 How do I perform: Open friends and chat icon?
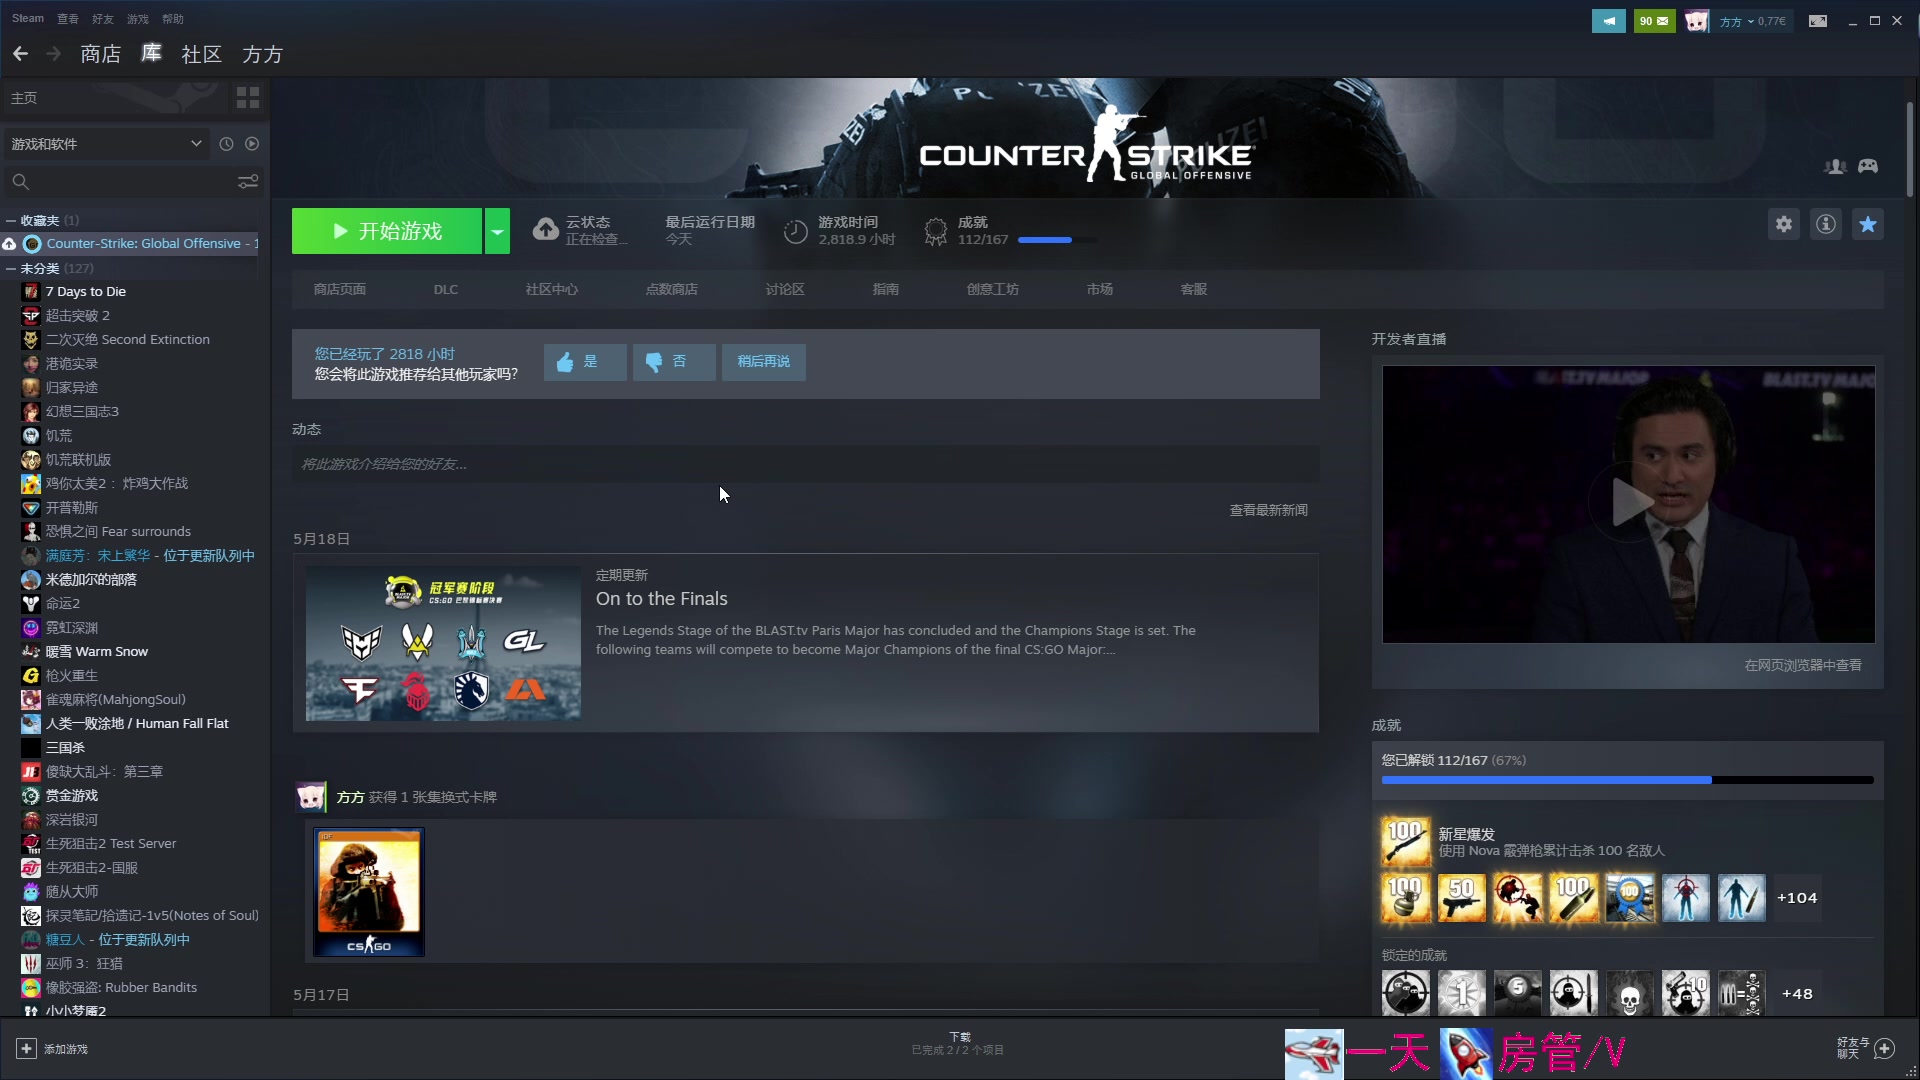click(x=1885, y=1048)
